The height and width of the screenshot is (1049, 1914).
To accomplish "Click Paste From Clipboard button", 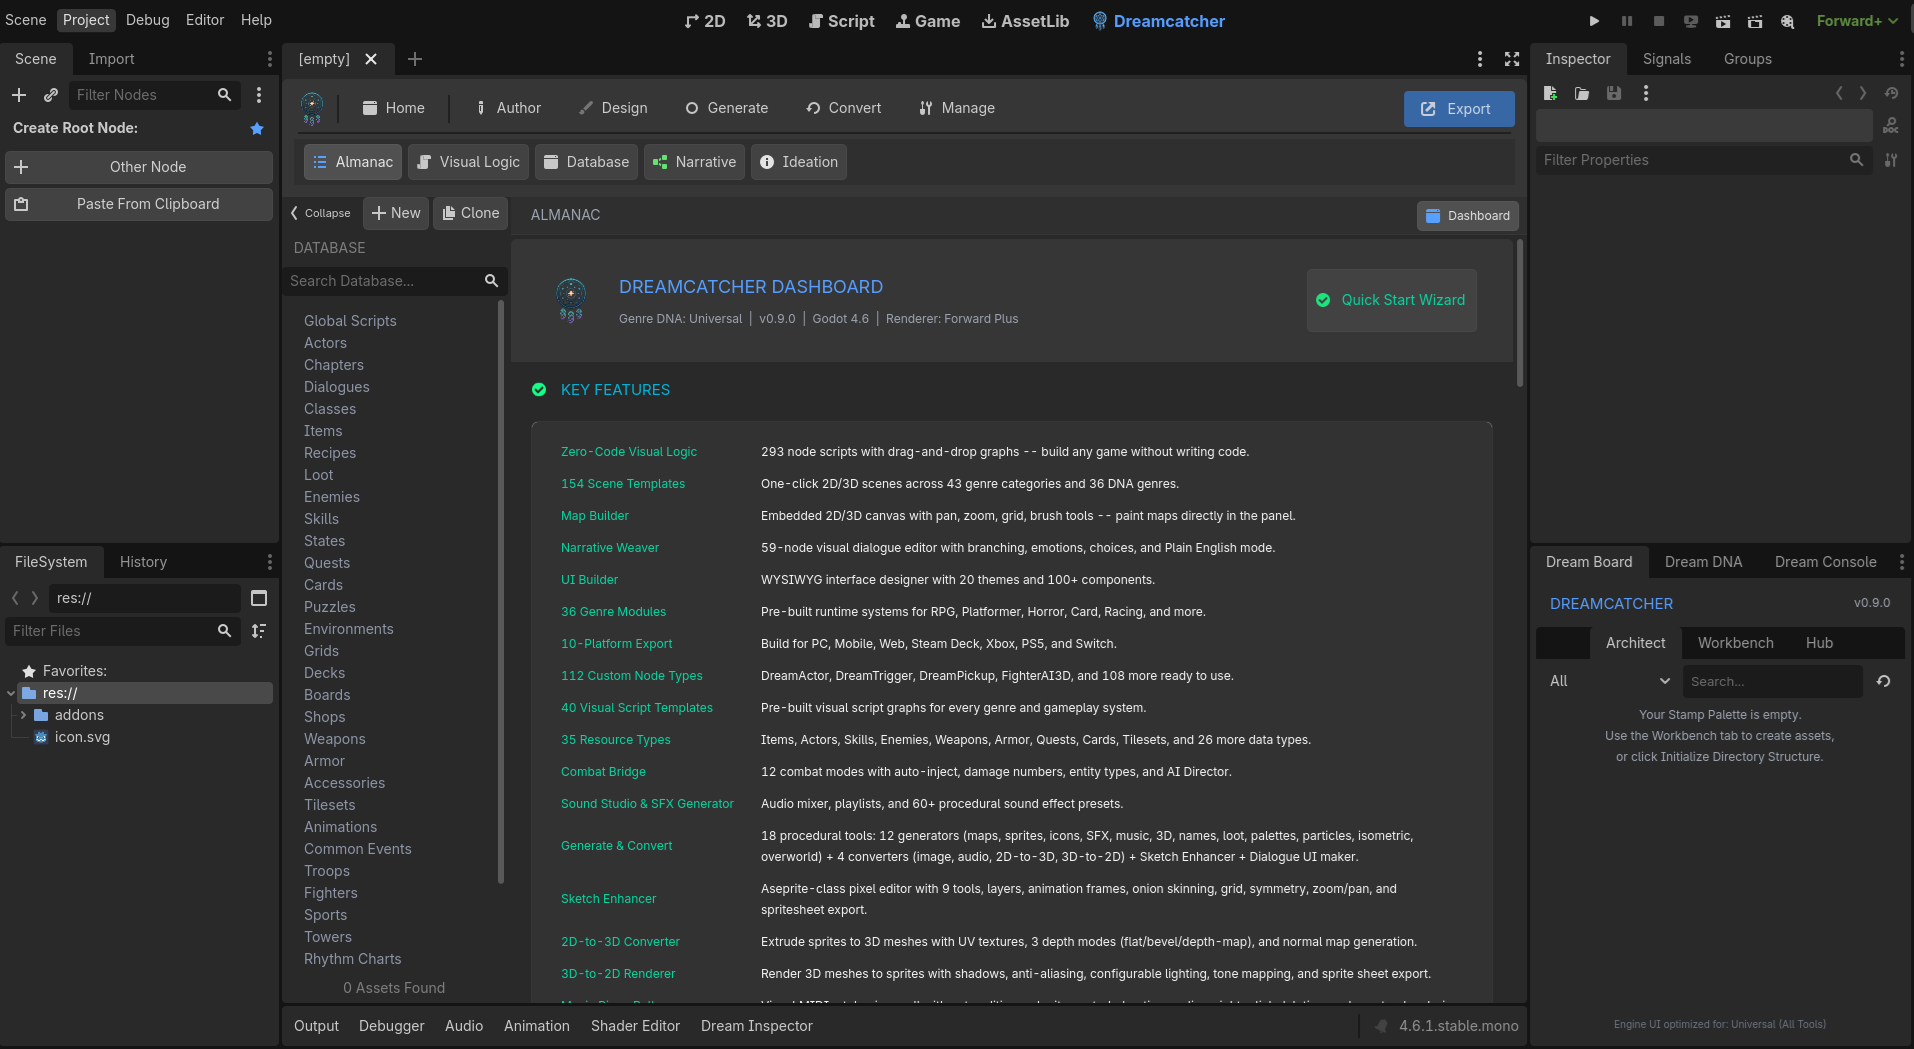I will pyautogui.click(x=139, y=204).
